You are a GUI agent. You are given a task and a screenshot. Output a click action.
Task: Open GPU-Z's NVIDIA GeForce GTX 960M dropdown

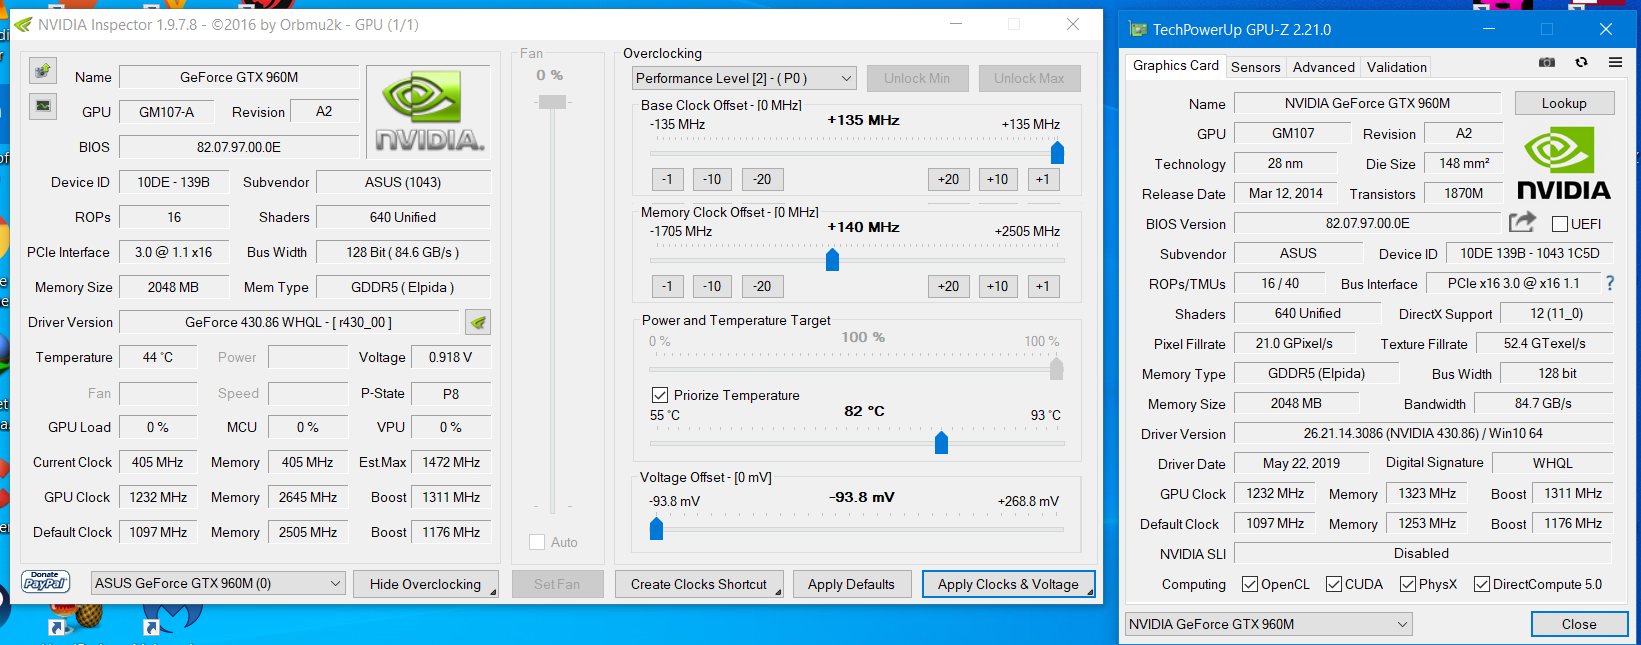pyautogui.click(x=1269, y=624)
